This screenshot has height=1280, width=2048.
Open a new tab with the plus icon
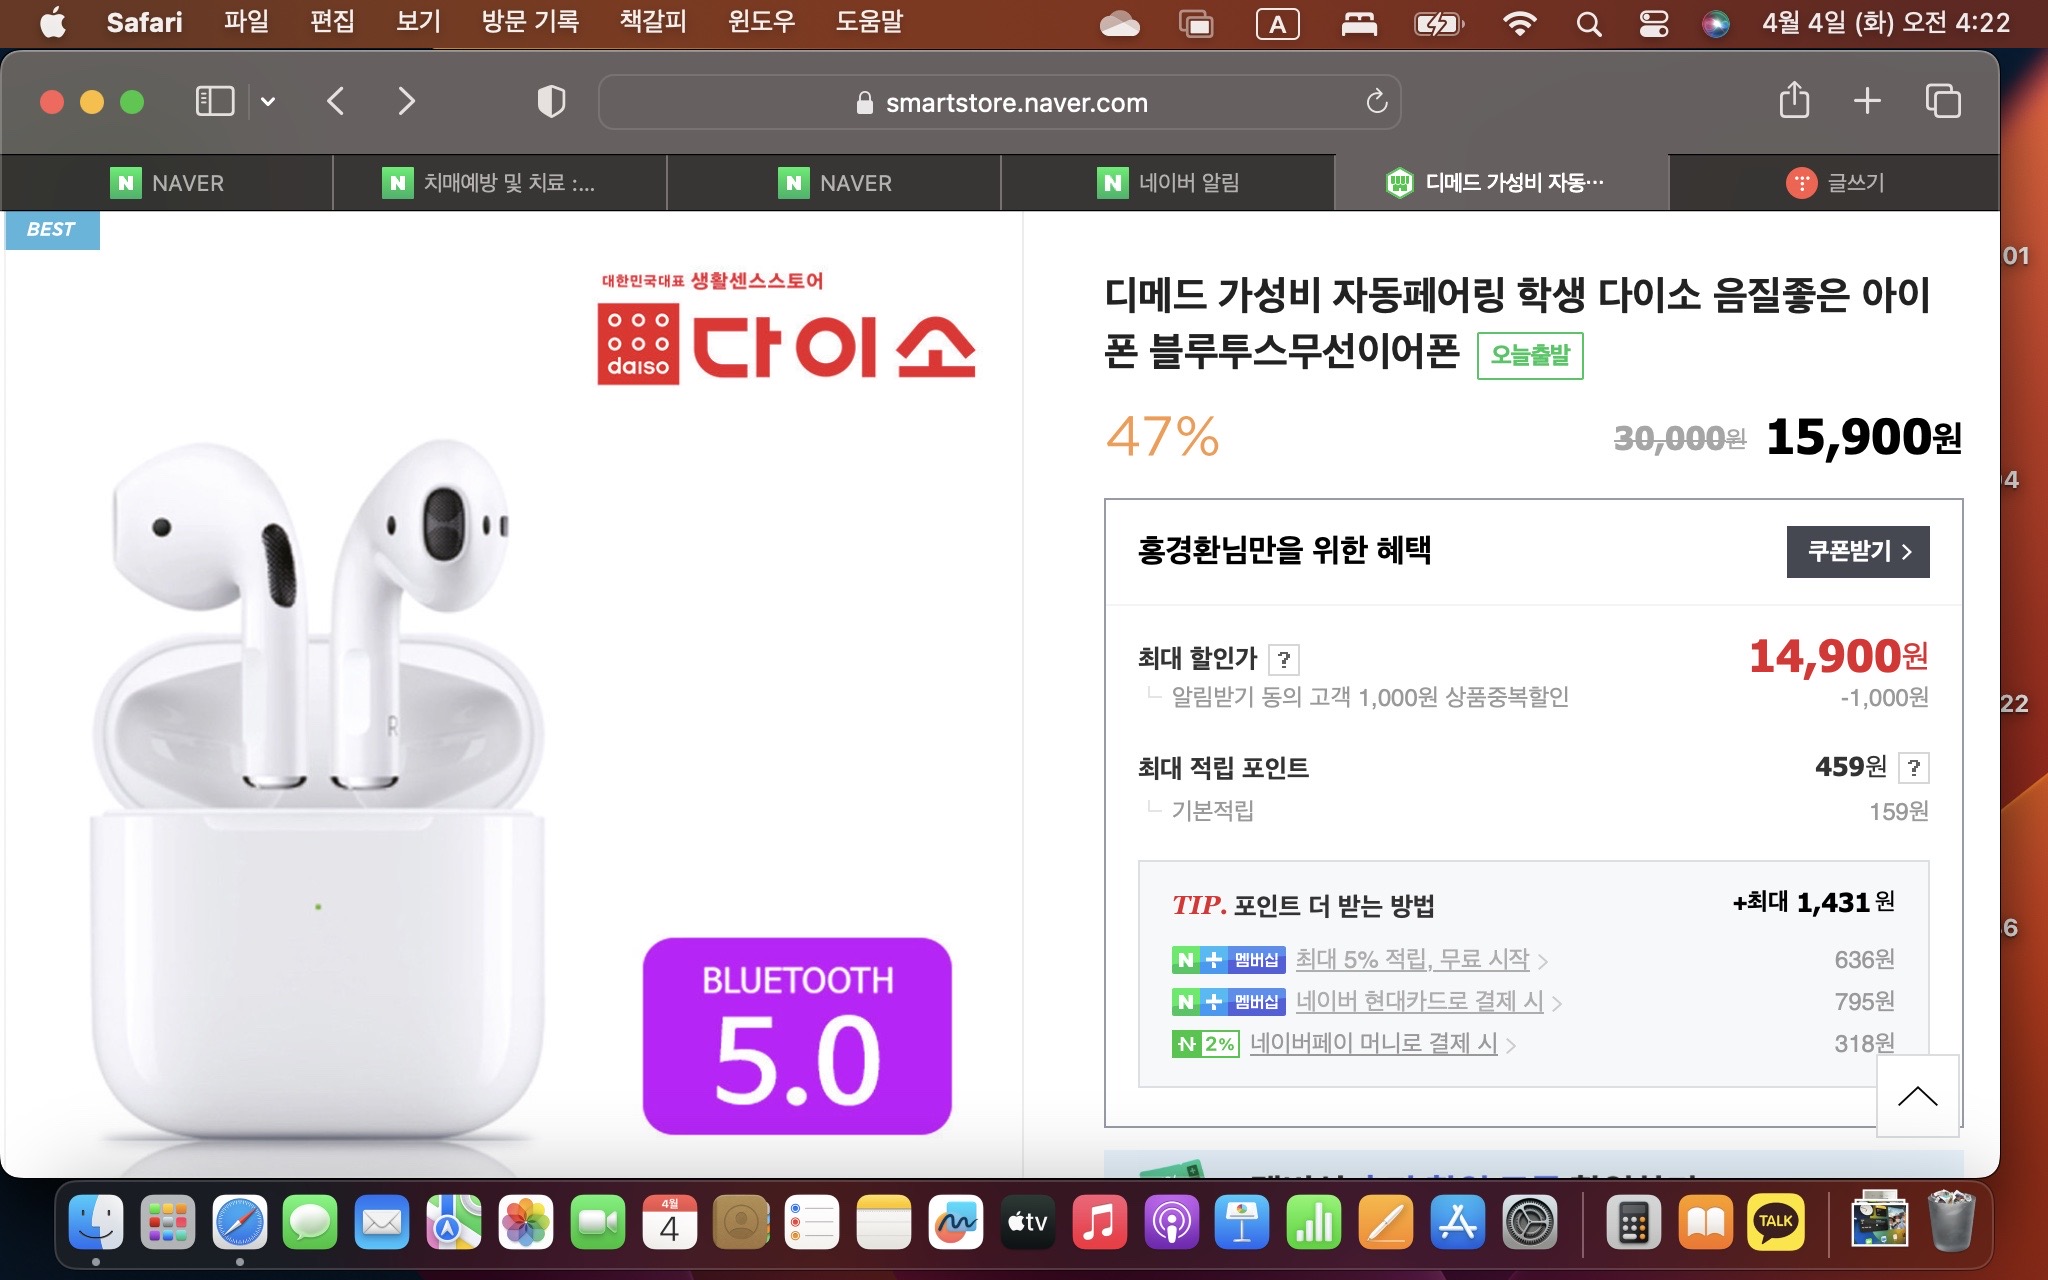(x=1867, y=101)
